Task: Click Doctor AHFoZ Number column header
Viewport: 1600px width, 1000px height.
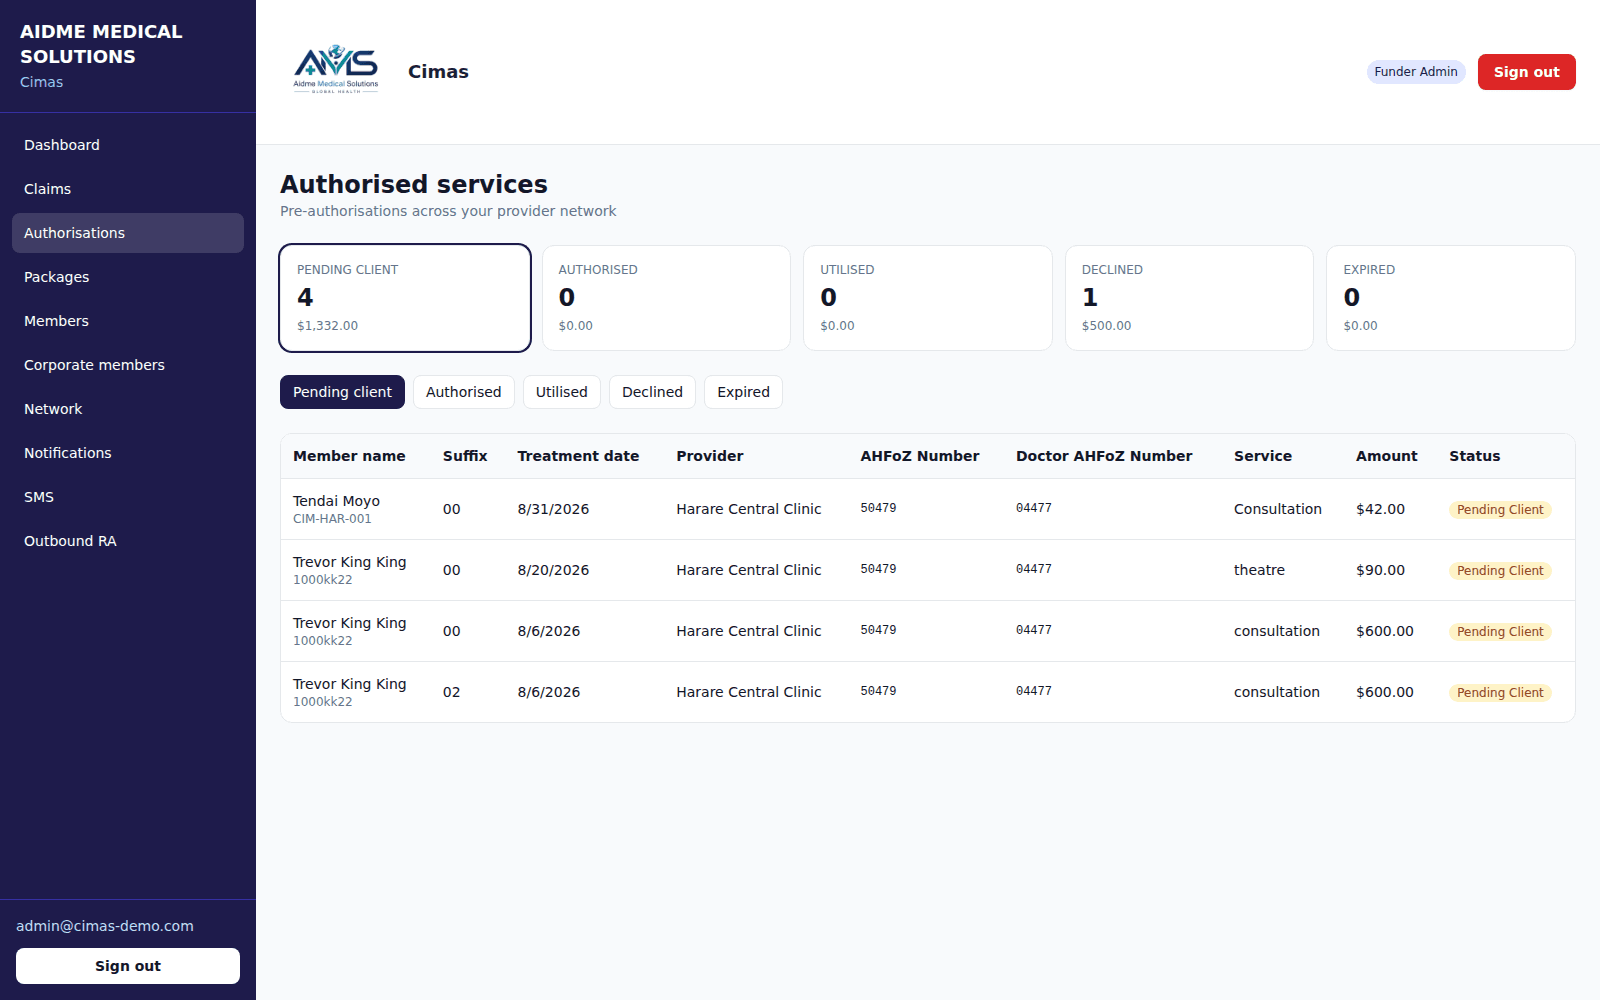Action: pyautogui.click(x=1104, y=456)
